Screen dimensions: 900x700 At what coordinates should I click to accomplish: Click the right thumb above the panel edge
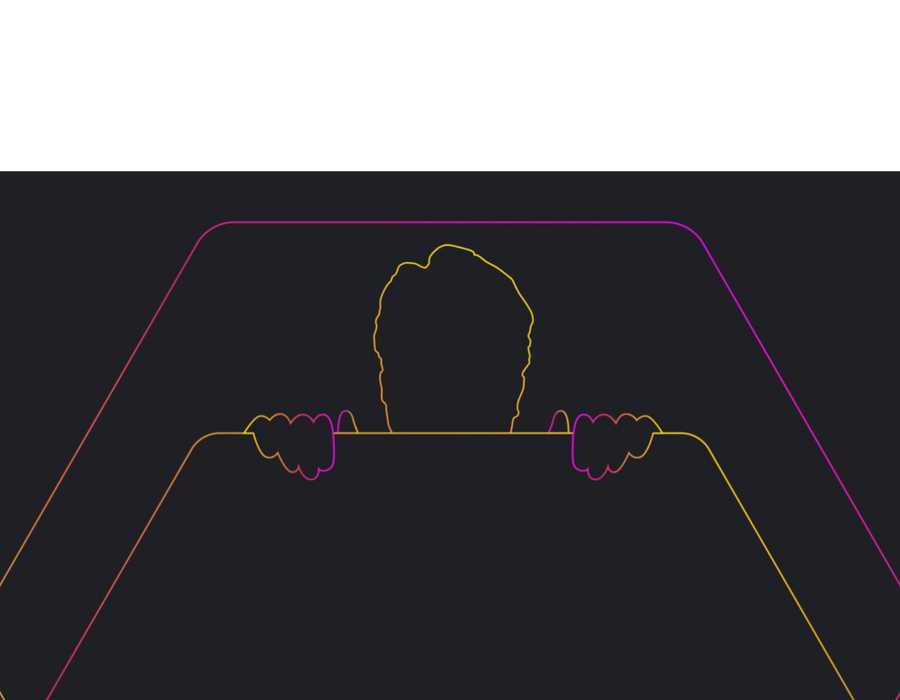[559, 422]
